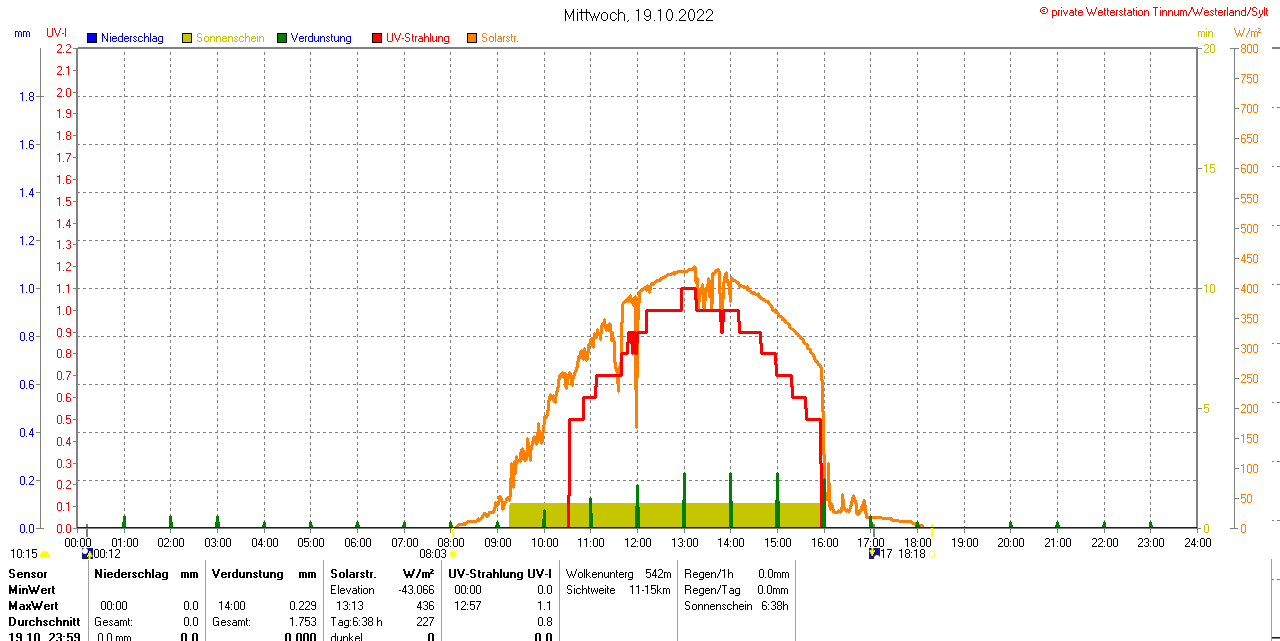The width and height of the screenshot is (1280, 641).
Task: Click the Niederschlag legend label
Action: (134, 38)
